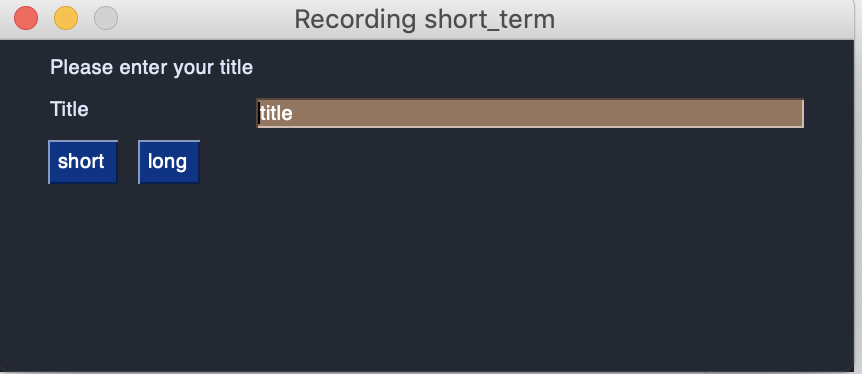Screen dimensions: 862x374
Task: Click the Title label beside the field
Action: coord(69,109)
